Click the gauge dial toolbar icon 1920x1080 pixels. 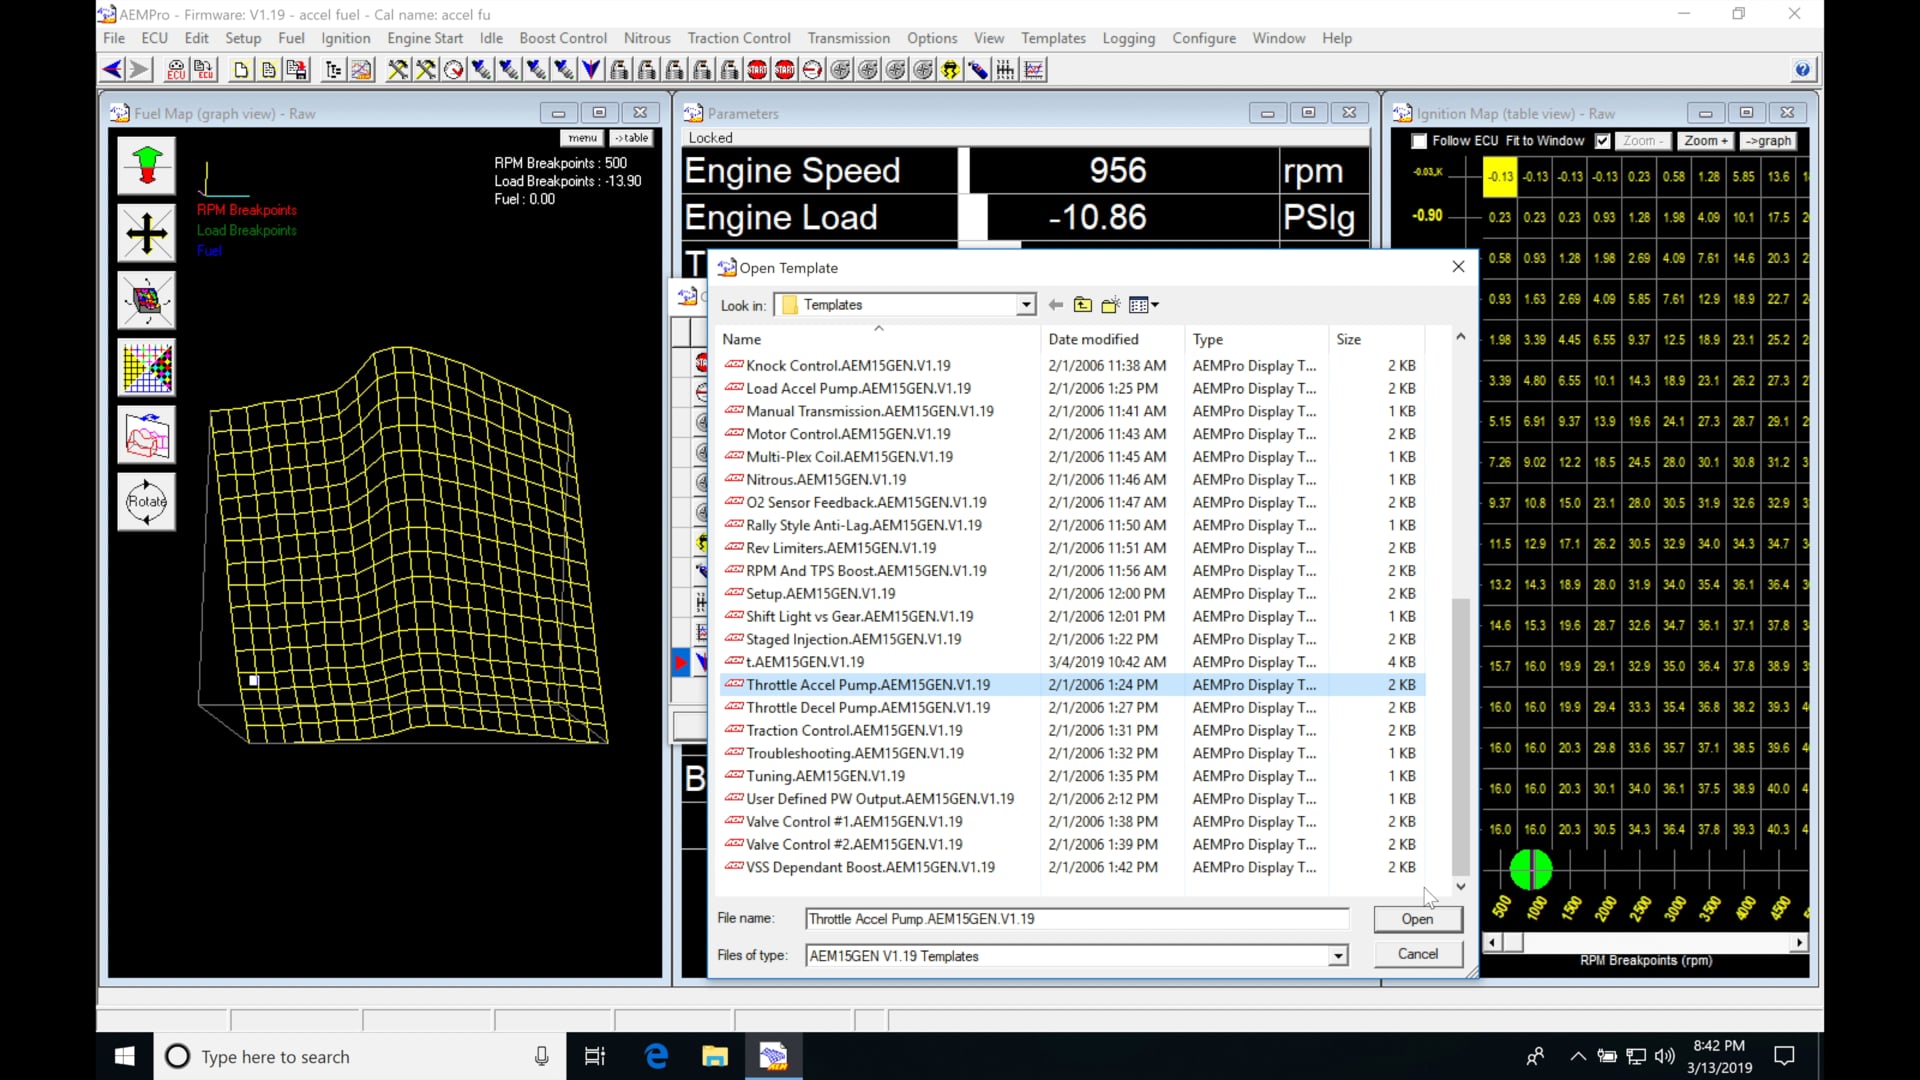point(453,69)
